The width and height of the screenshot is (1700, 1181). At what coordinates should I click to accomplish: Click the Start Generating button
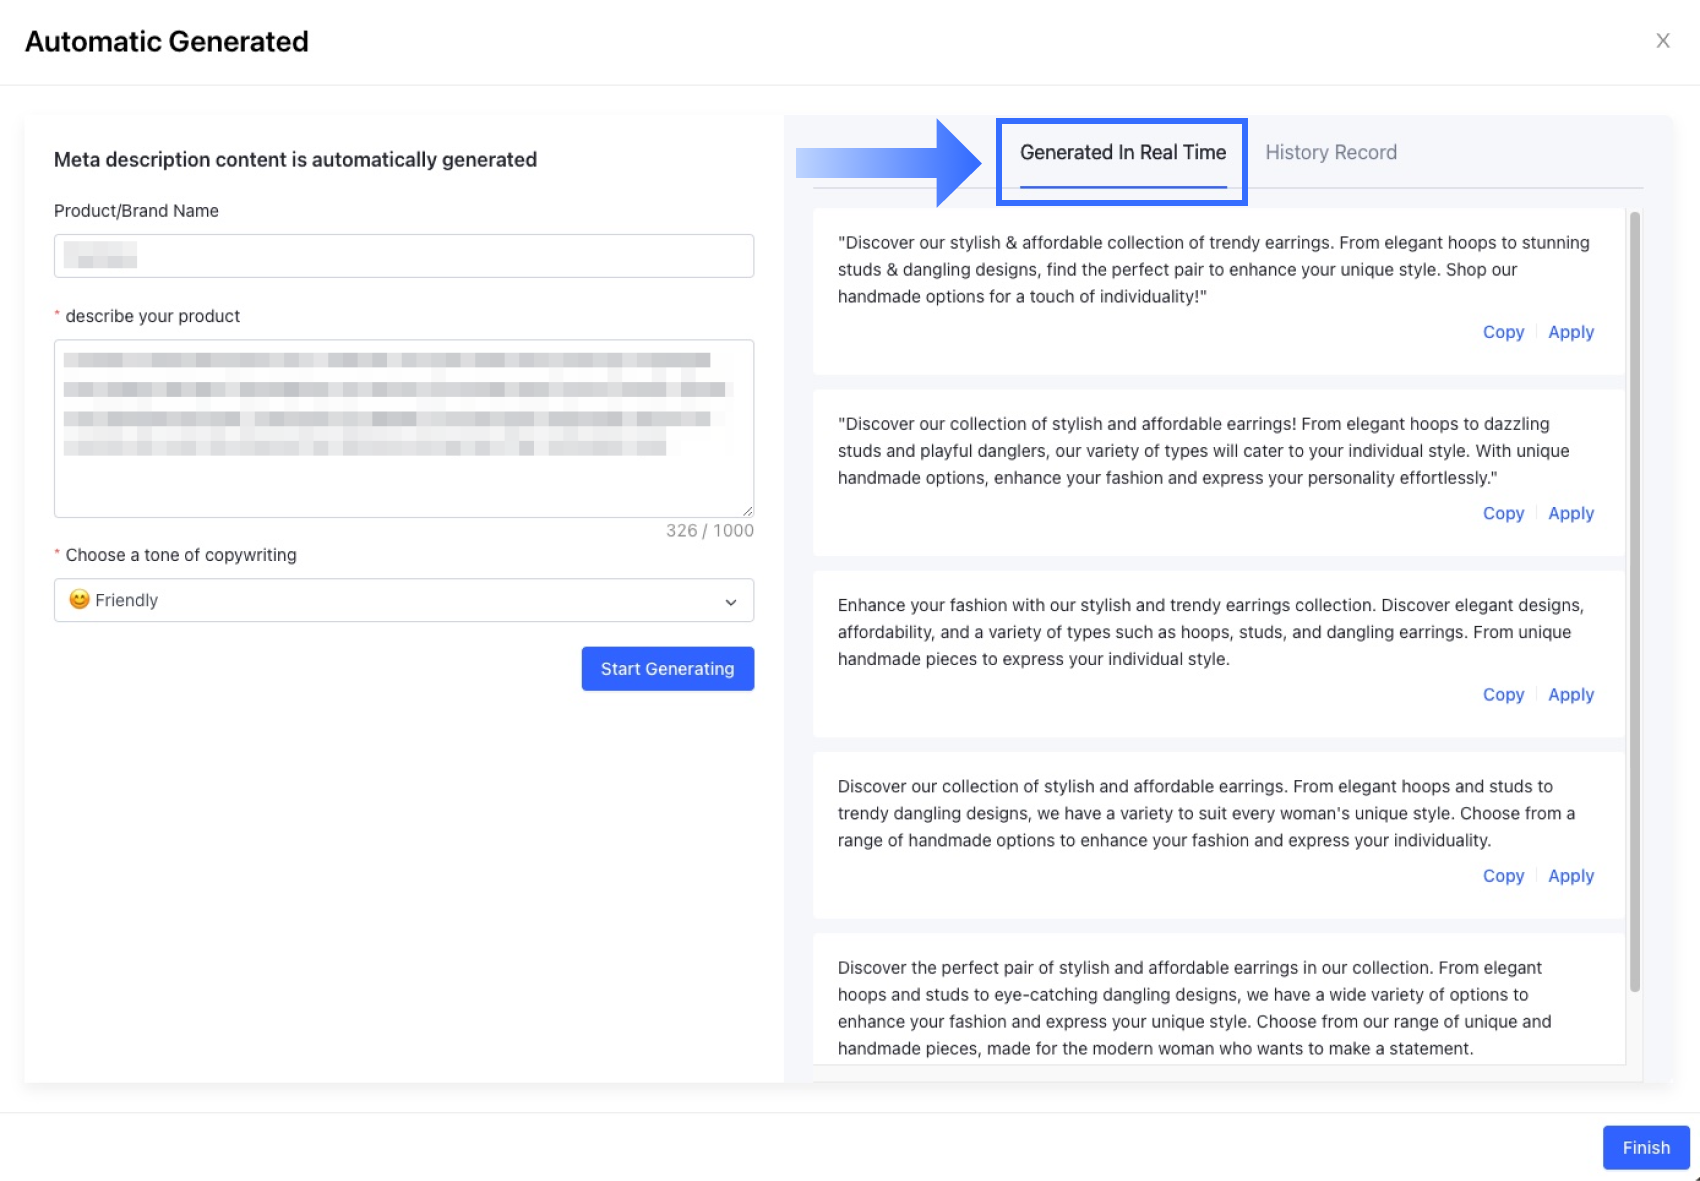pos(667,669)
